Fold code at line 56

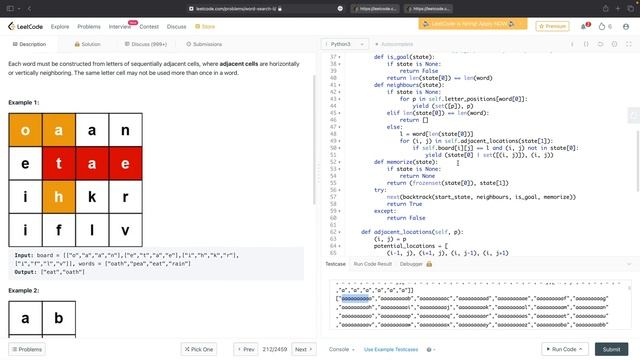pos(339,190)
